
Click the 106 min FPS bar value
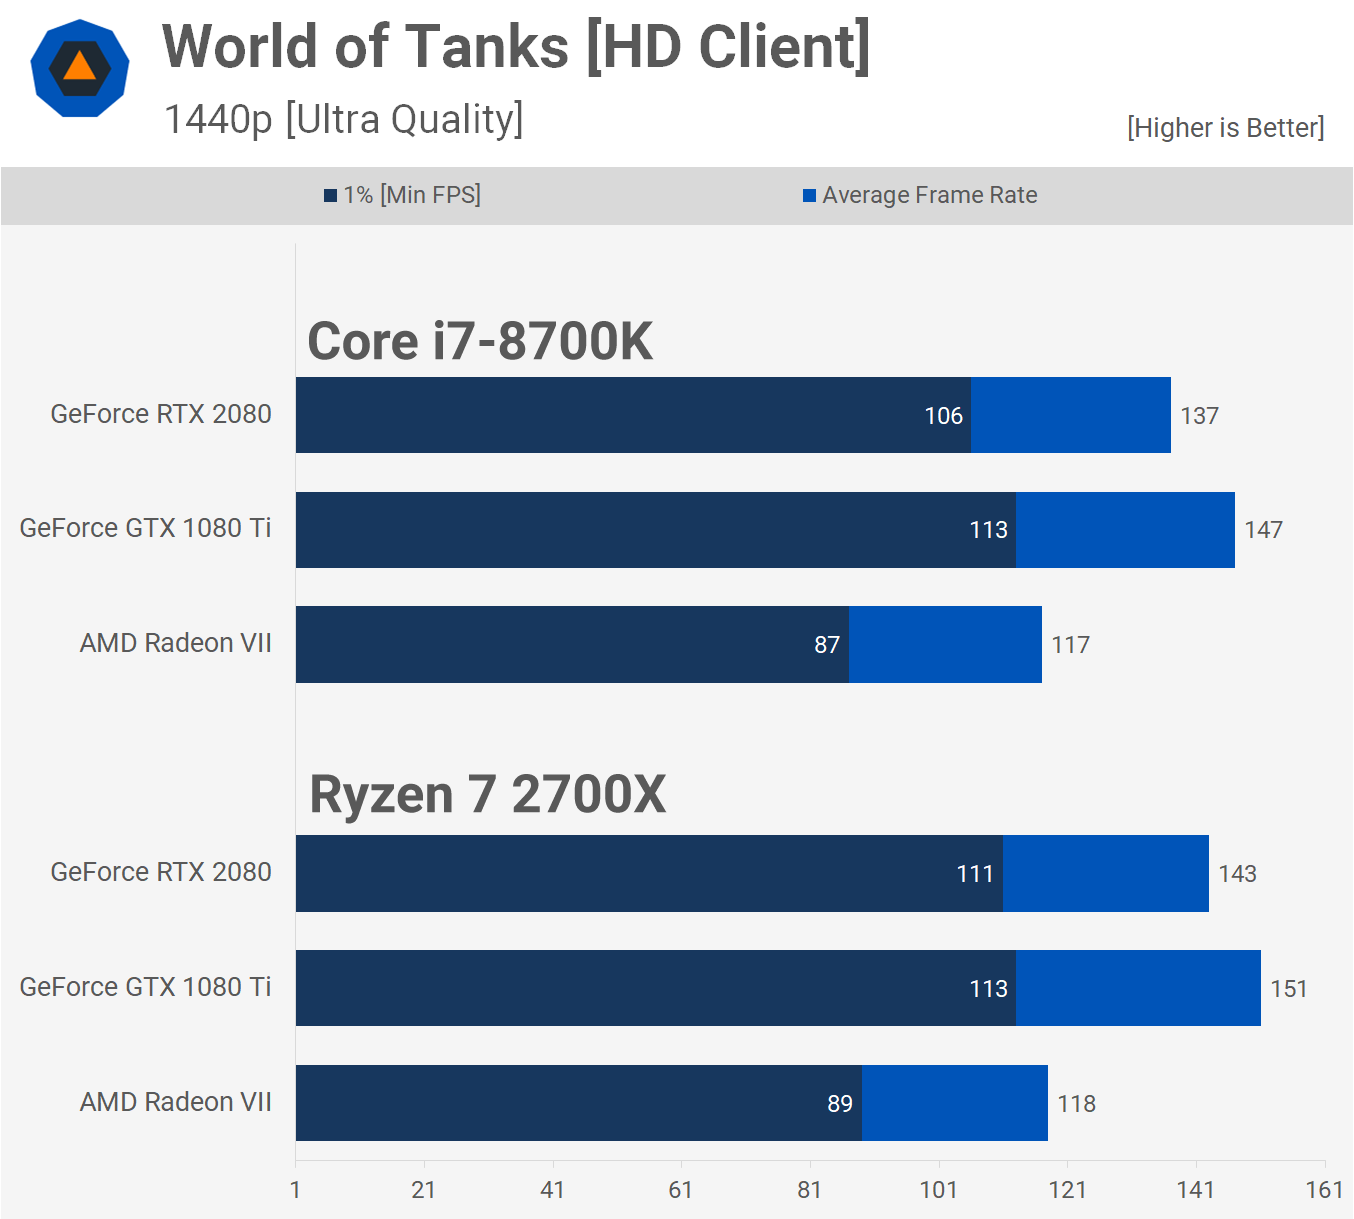pos(943,416)
